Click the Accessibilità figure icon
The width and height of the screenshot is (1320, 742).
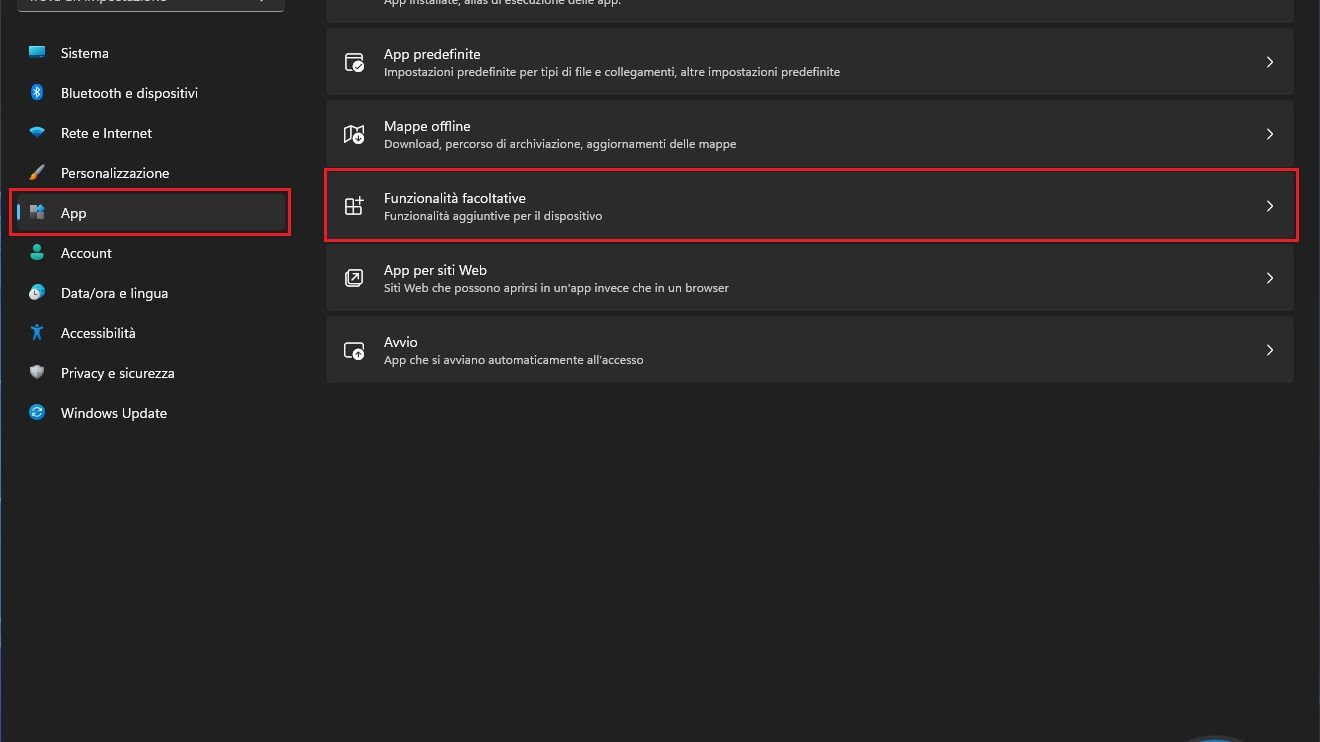[37, 333]
